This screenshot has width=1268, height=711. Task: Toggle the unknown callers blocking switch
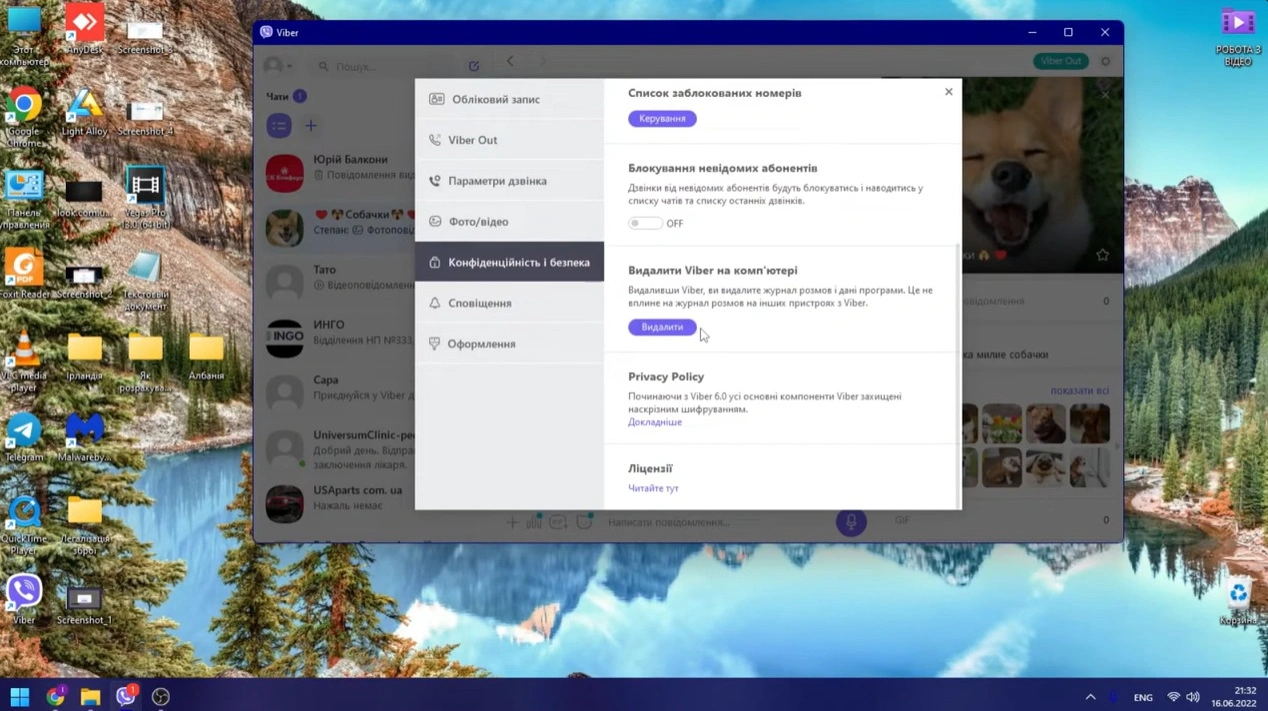[645, 223]
